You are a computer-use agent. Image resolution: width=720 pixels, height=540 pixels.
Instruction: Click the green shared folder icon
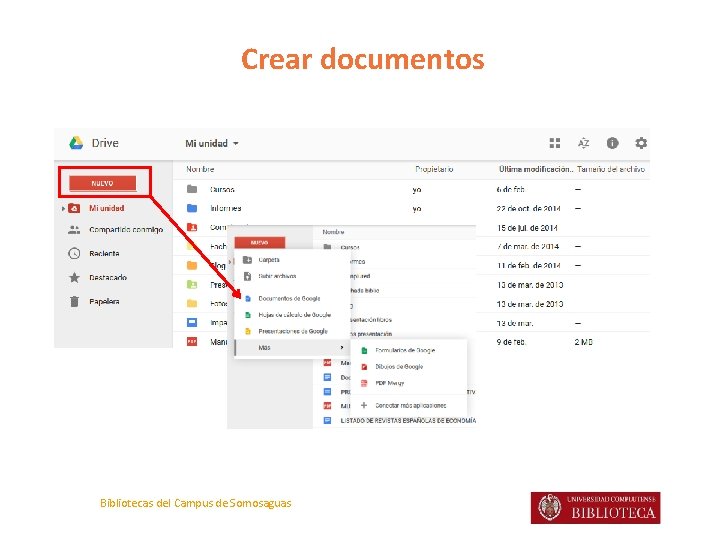(x=192, y=284)
